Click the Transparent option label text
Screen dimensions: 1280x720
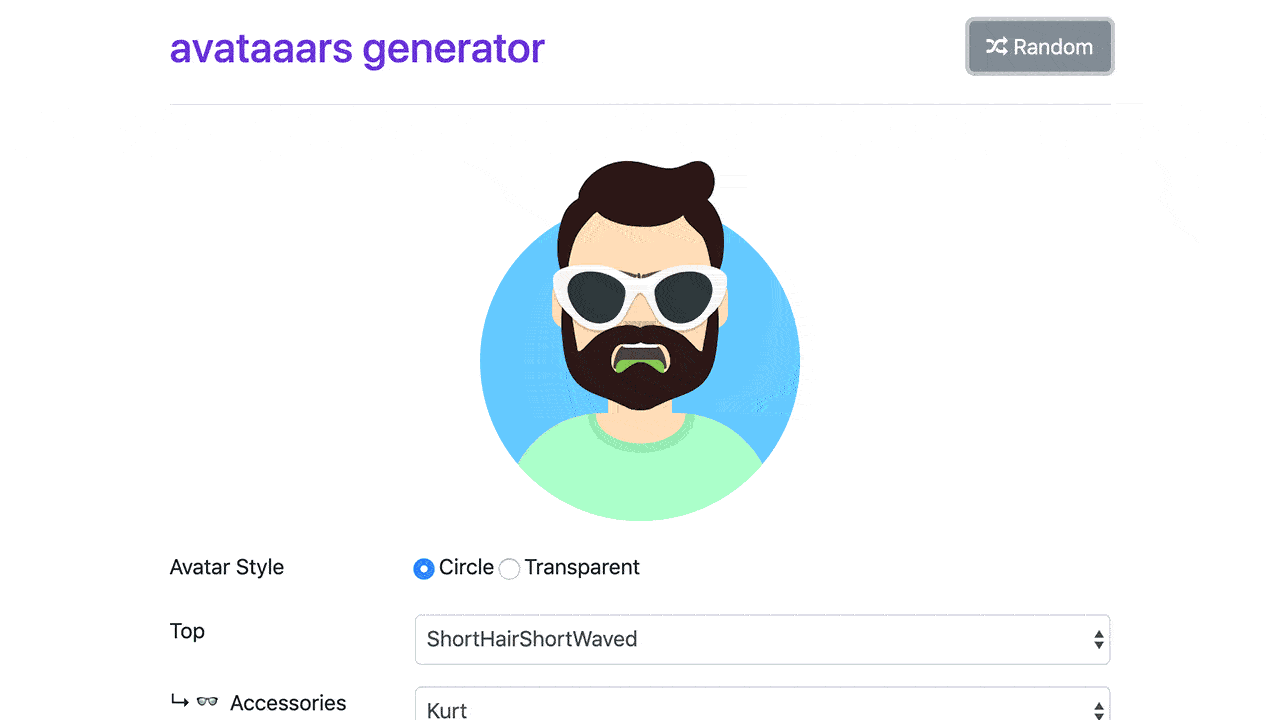coord(582,567)
